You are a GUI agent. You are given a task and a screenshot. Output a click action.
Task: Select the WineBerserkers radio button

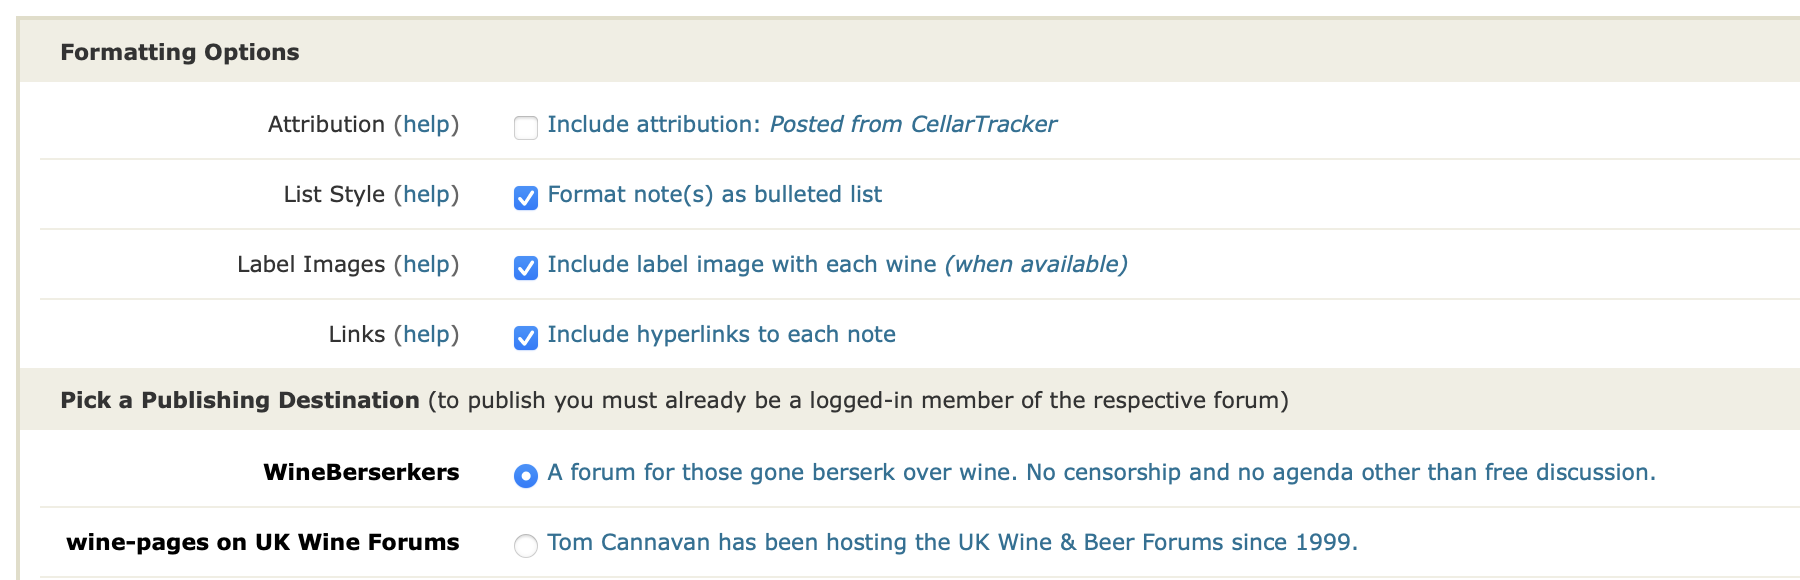[526, 475]
